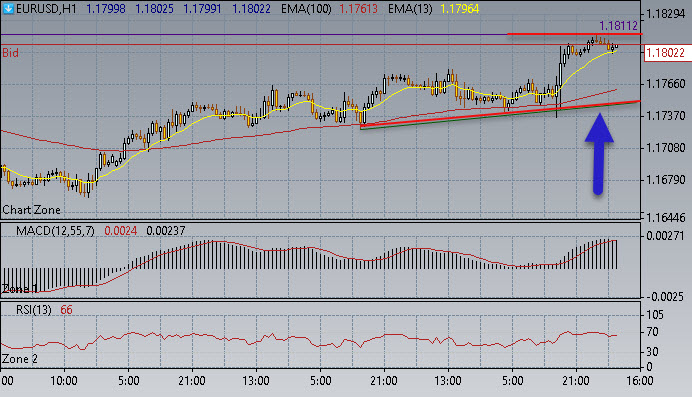
Task: Click EMA(13) value 1.17964
Action: [x=459, y=8]
